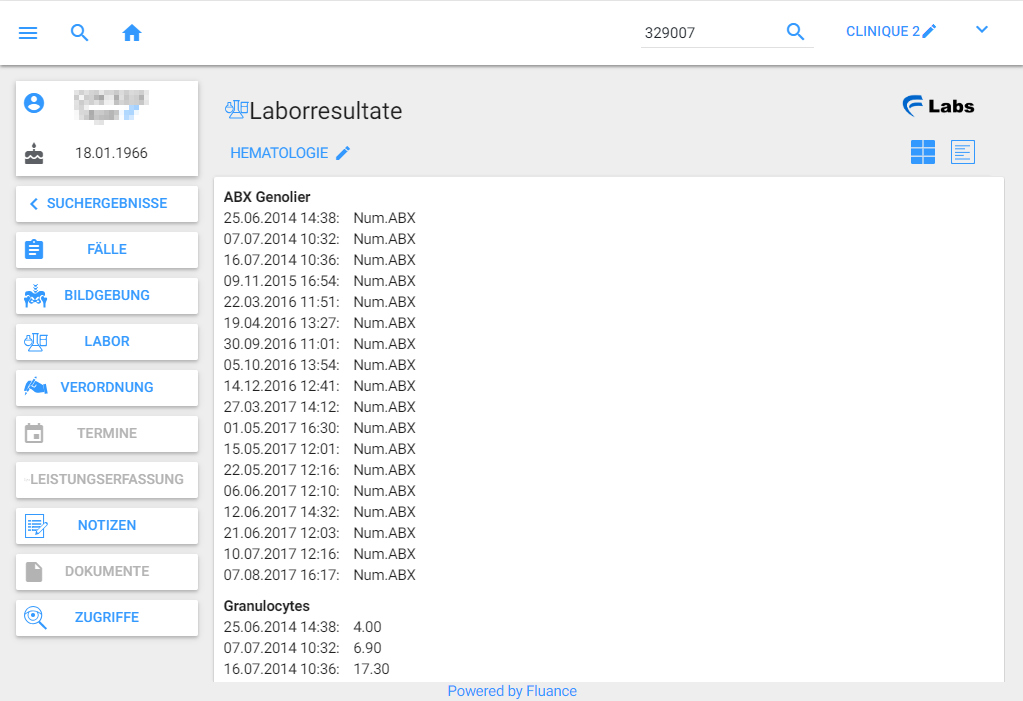This screenshot has height=701, width=1023.
Task: Open BILDGEBUNG imaging section
Action: (107, 295)
